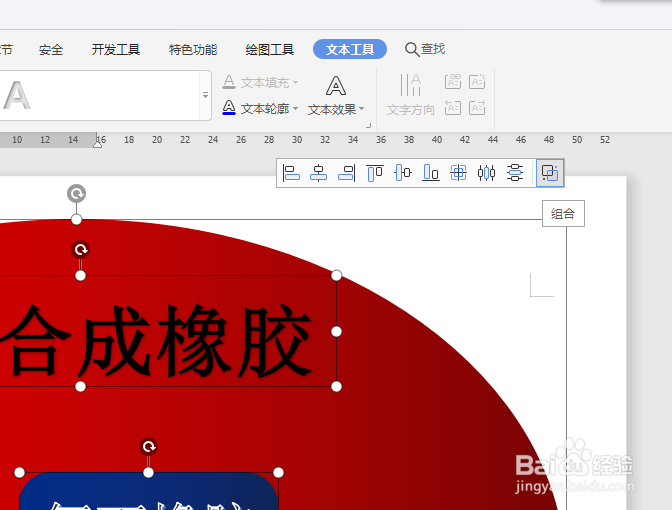
Task: Click the next text box icon
Action: pyautogui.click(x=477, y=108)
